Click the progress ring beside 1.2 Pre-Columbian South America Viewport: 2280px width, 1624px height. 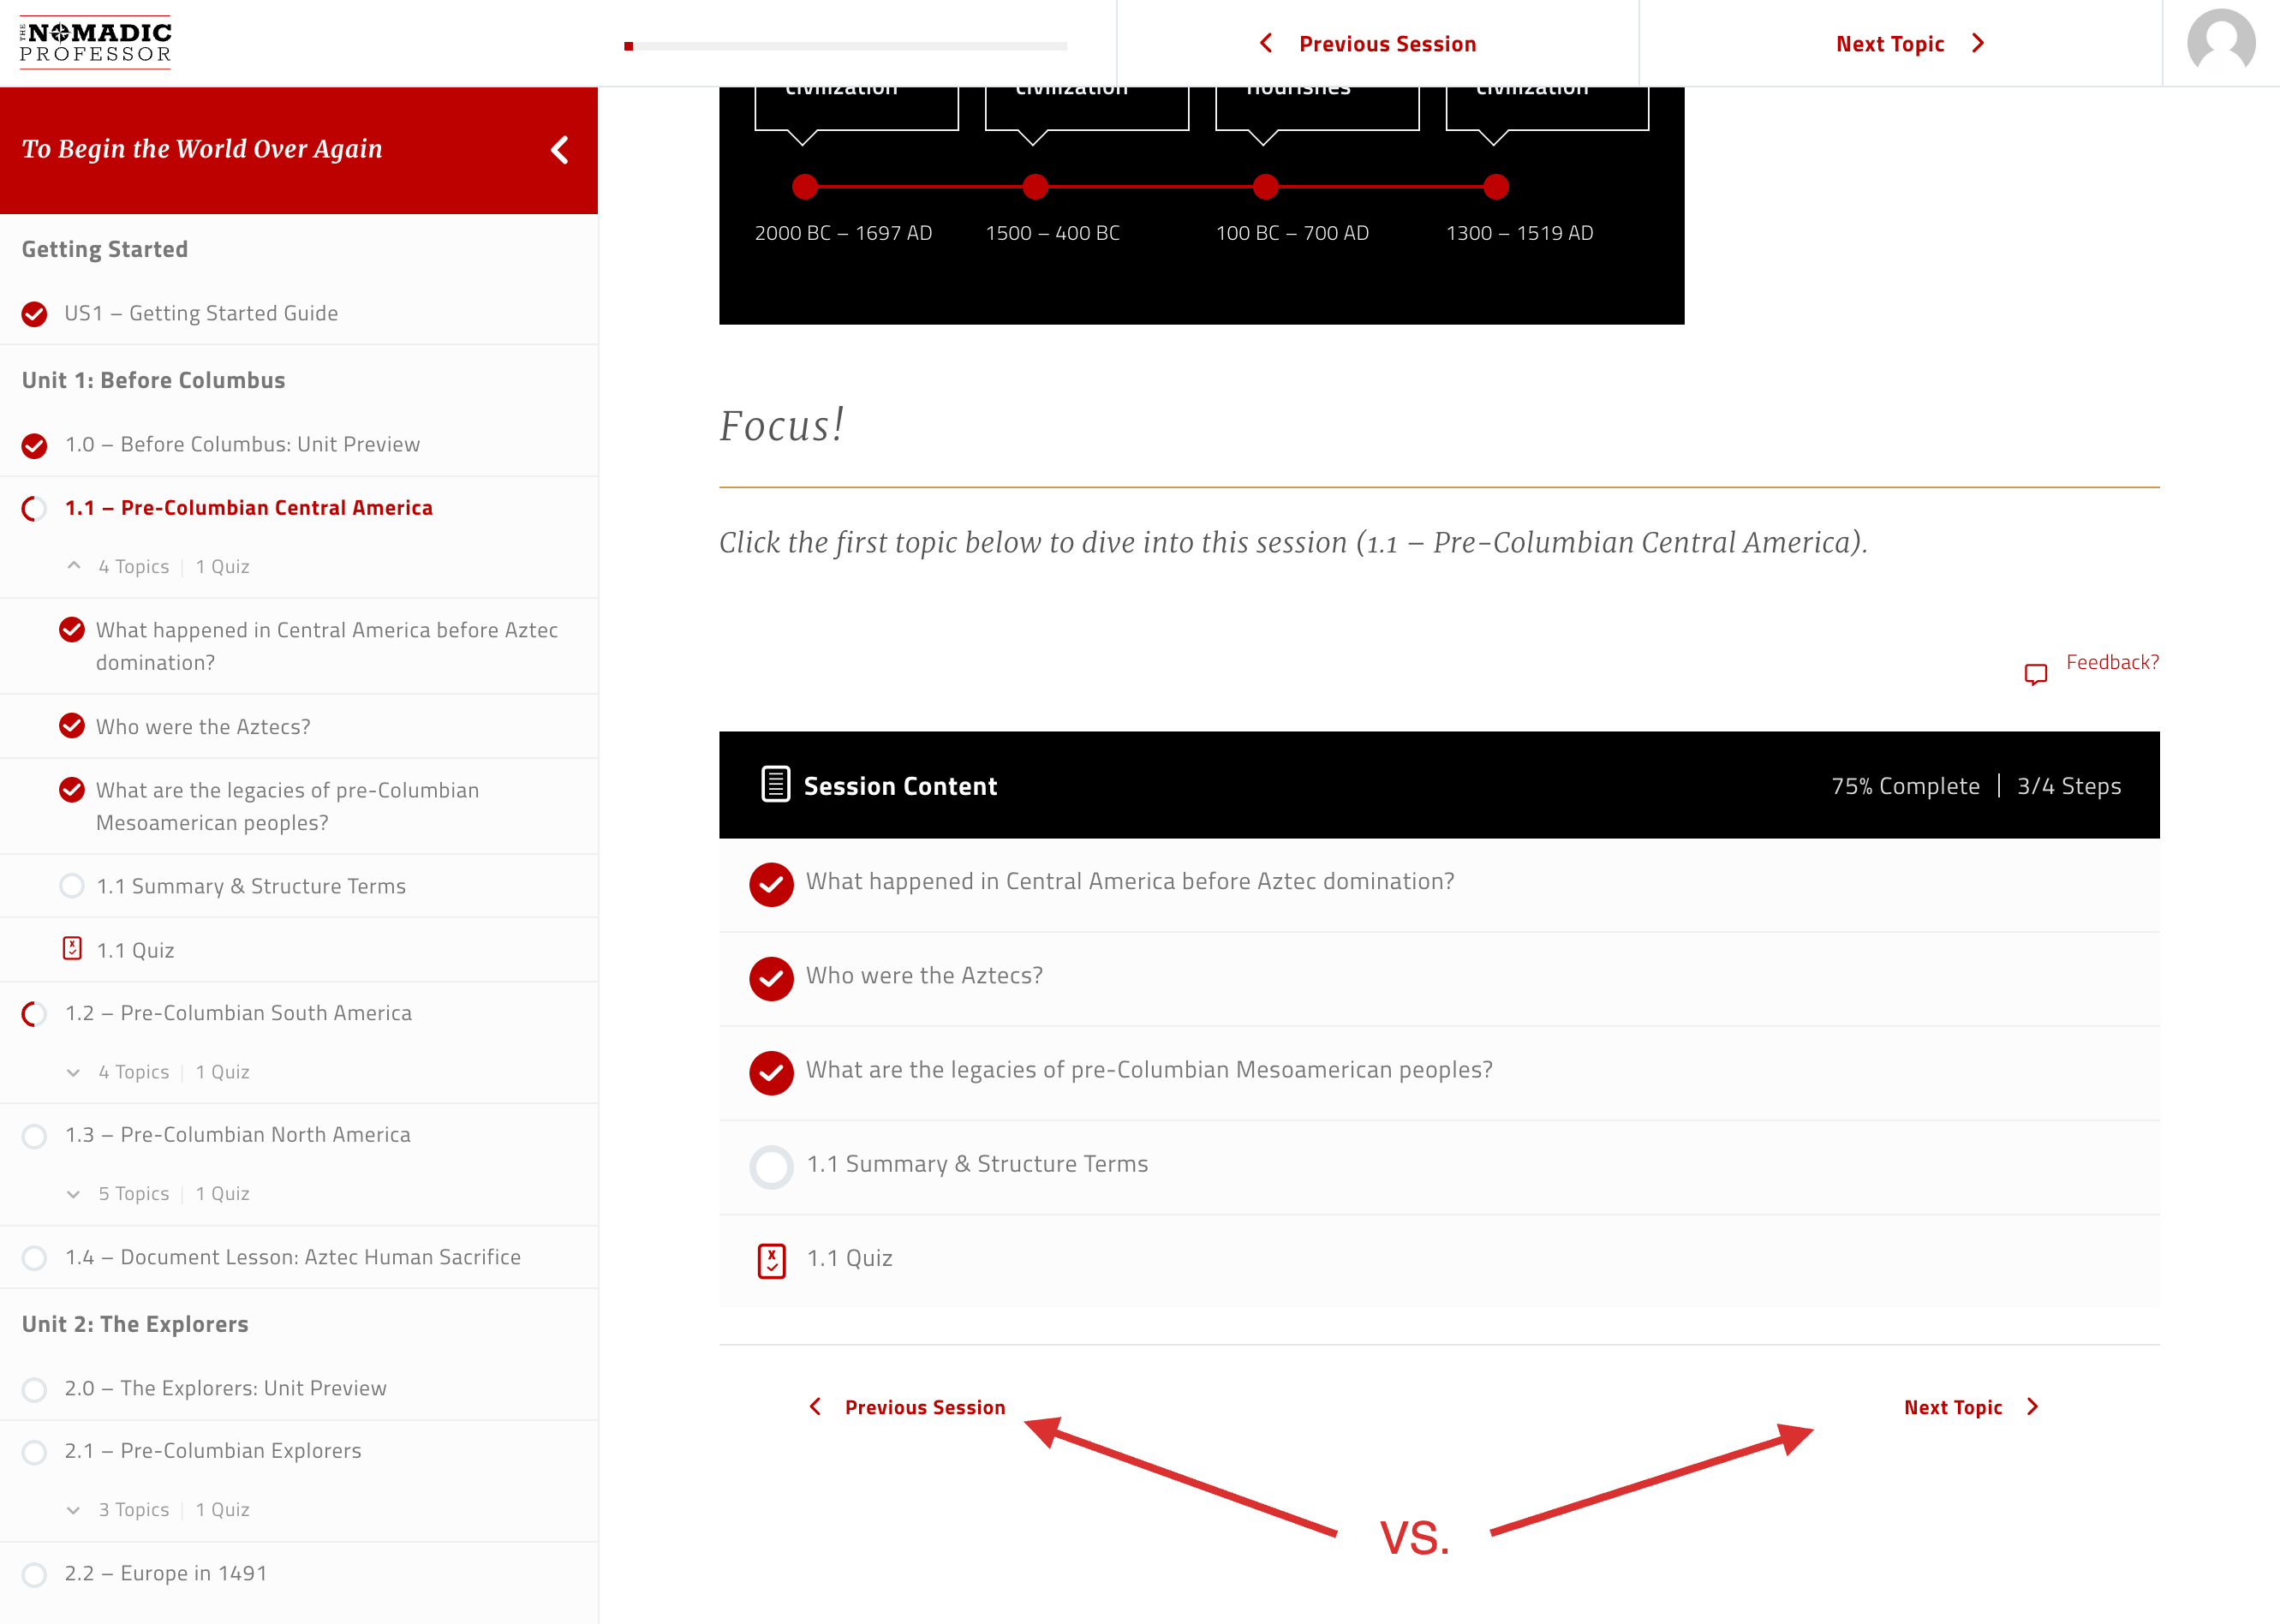34,1014
